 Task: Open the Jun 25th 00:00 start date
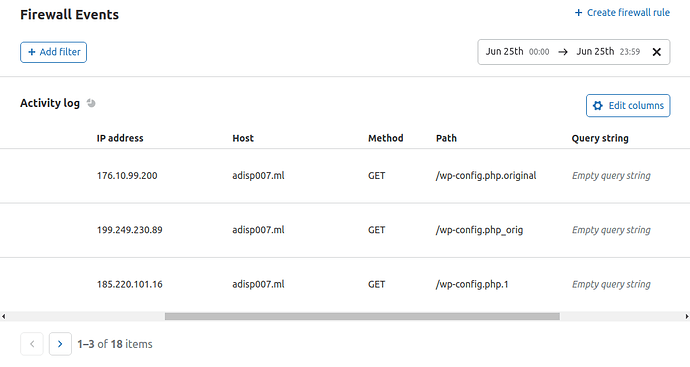click(x=517, y=52)
